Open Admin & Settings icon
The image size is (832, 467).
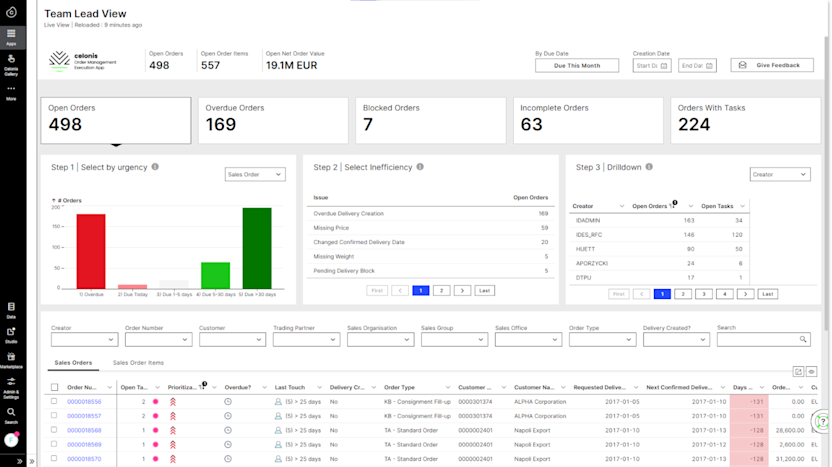coord(11,388)
